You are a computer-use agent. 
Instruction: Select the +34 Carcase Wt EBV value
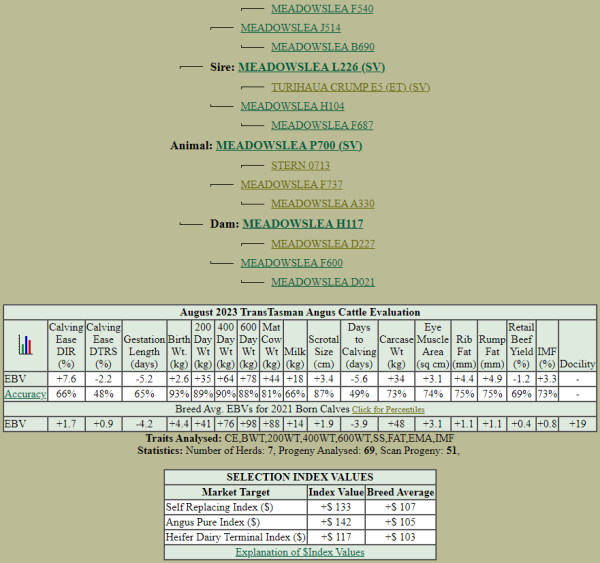(x=396, y=379)
